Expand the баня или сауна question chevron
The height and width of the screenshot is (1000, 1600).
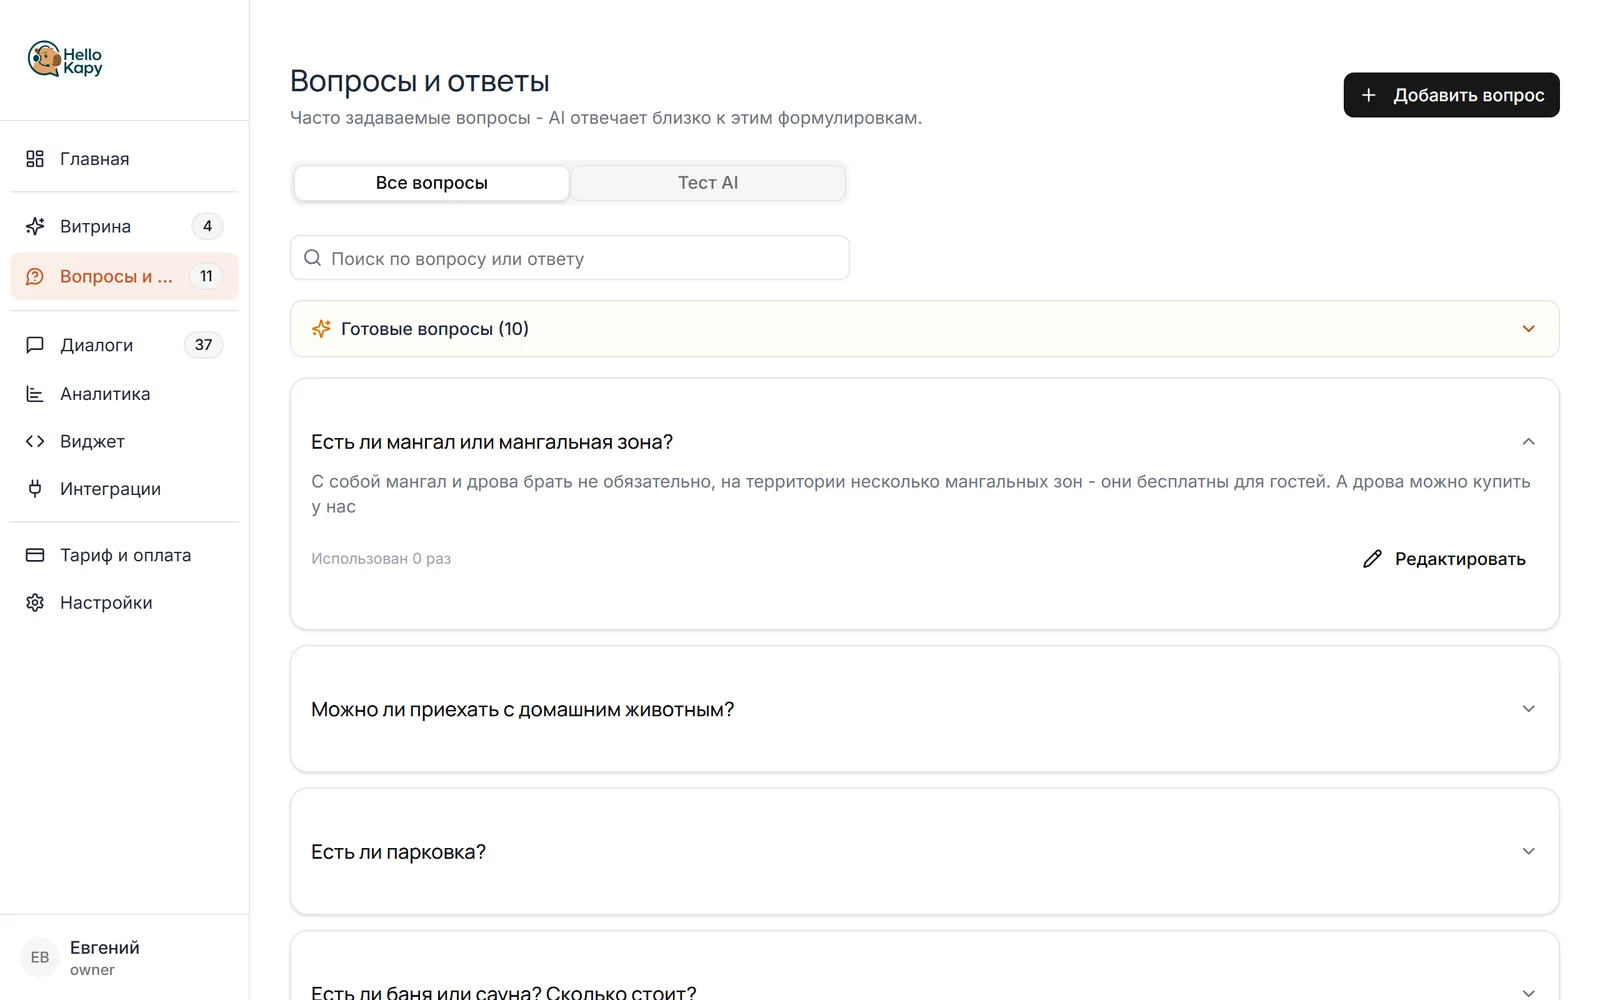pyautogui.click(x=1528, y=992)
